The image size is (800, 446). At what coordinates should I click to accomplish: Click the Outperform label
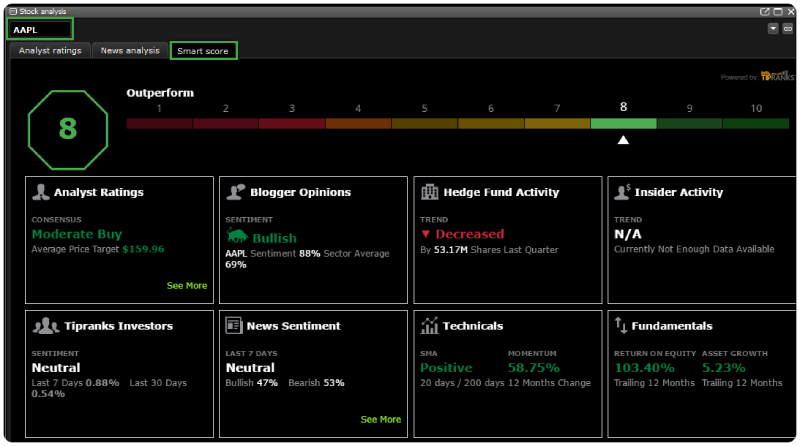(x=160, y=93)
